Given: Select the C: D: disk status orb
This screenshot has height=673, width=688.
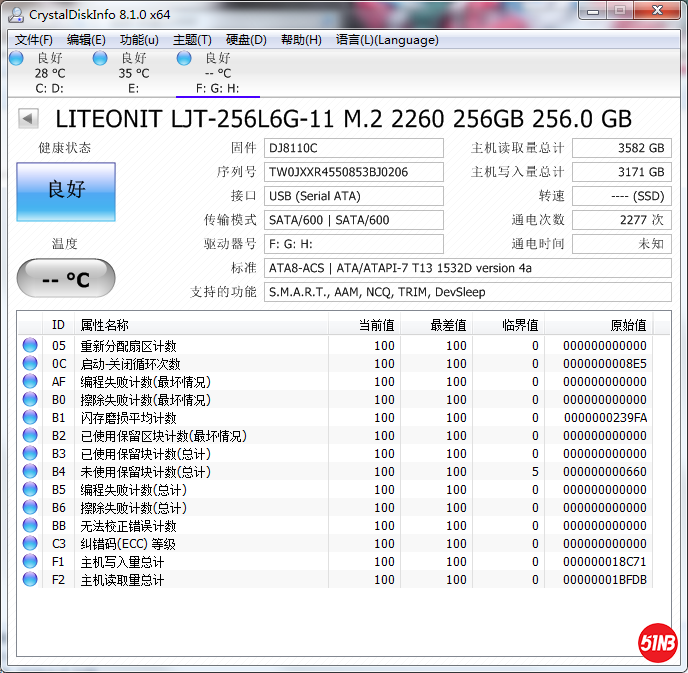Looking at the screenshot, I should point(16,59).
